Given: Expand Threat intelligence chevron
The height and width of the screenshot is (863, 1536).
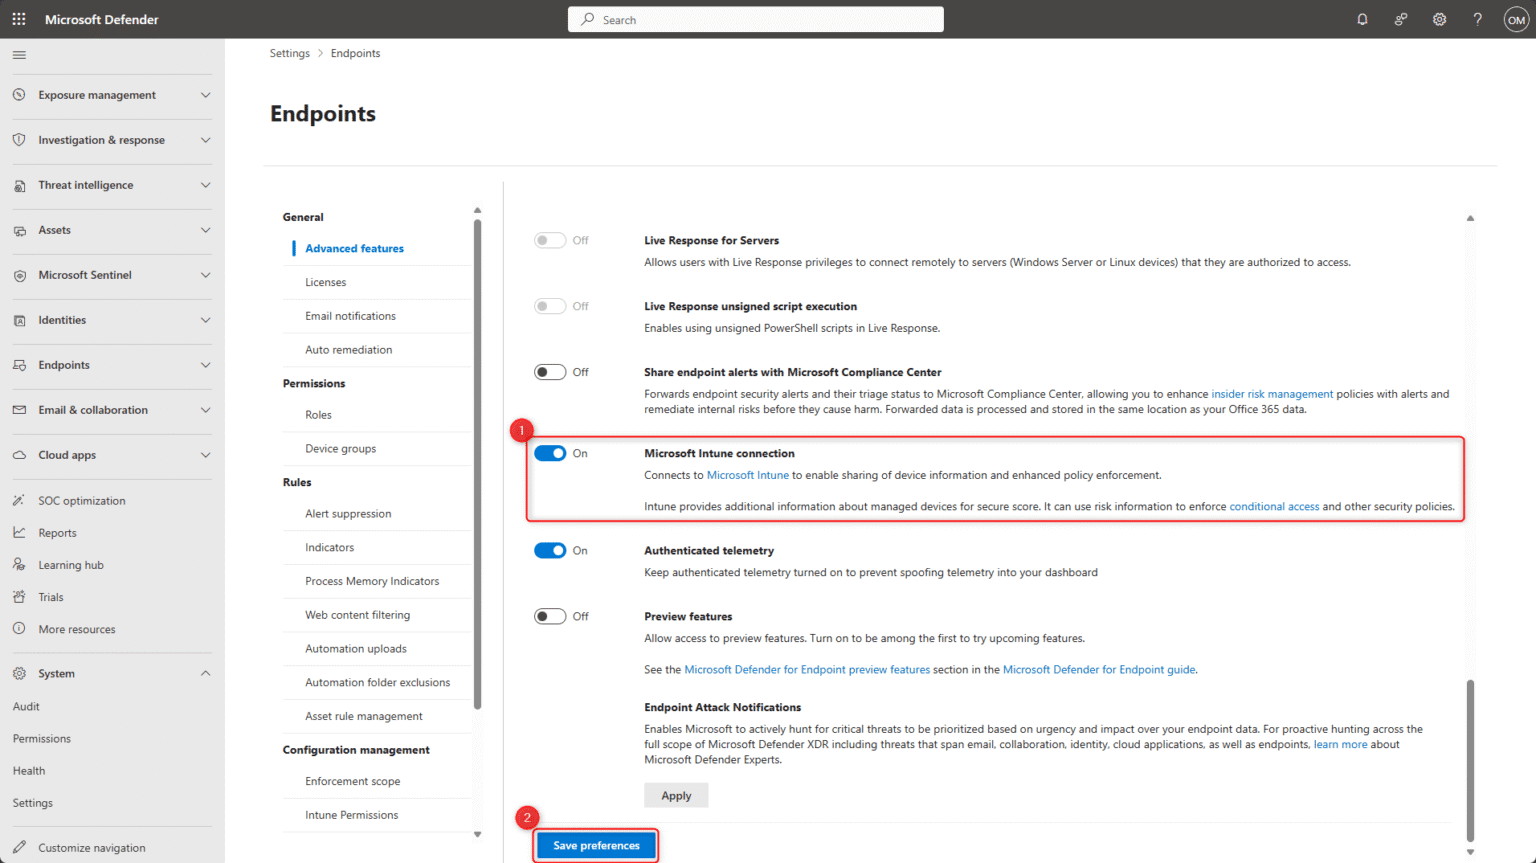Looking at the screenshot, I should pyautogui.click(x=205, y=185).
